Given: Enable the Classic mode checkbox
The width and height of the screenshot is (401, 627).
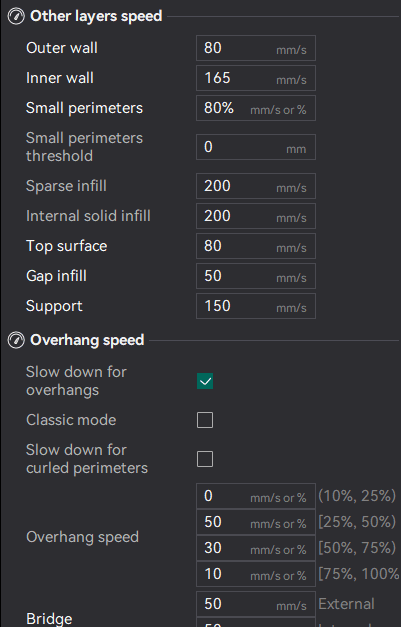Looking at the screenshot, I should coord(205,420).
